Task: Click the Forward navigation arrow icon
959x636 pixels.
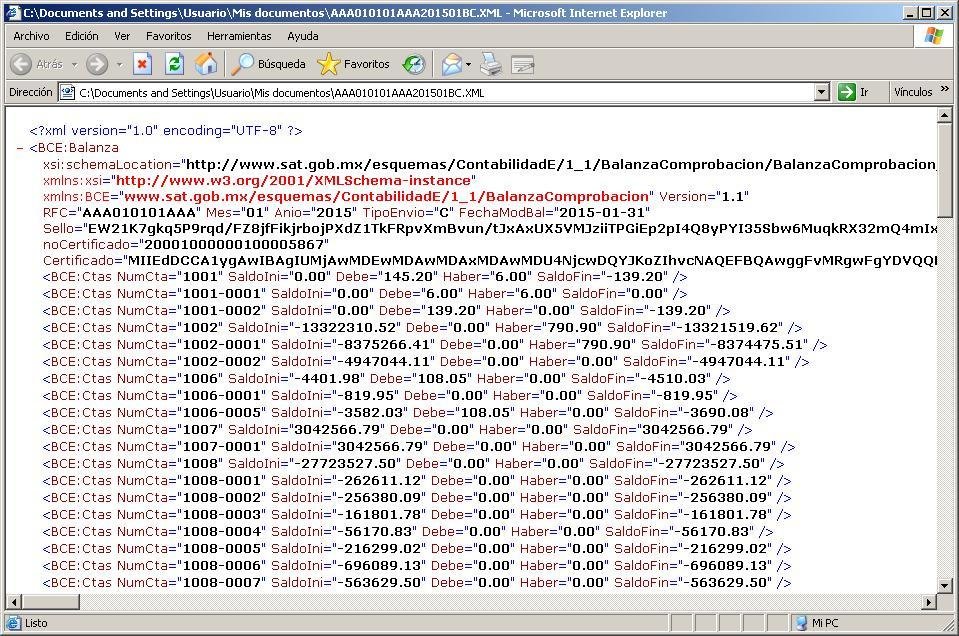Action: pos(97,64)
